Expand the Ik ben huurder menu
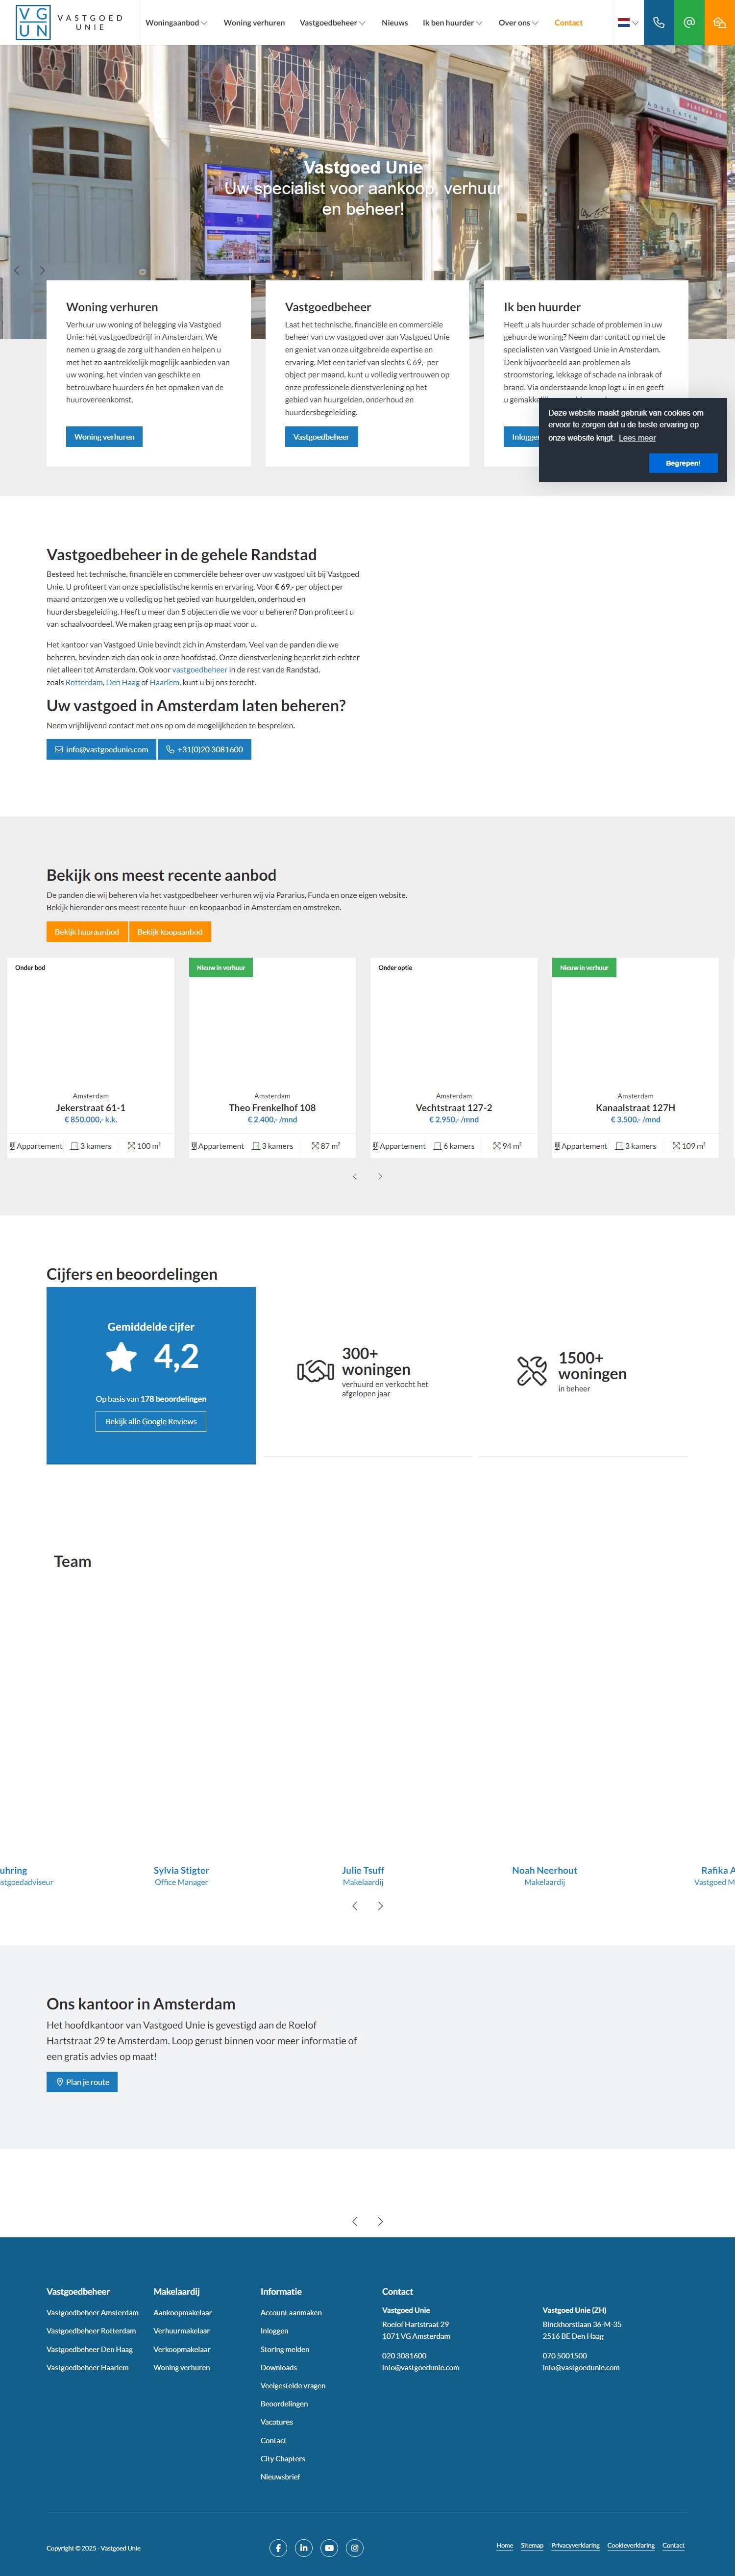This screenshot has width=735, height=2576. 452,22
